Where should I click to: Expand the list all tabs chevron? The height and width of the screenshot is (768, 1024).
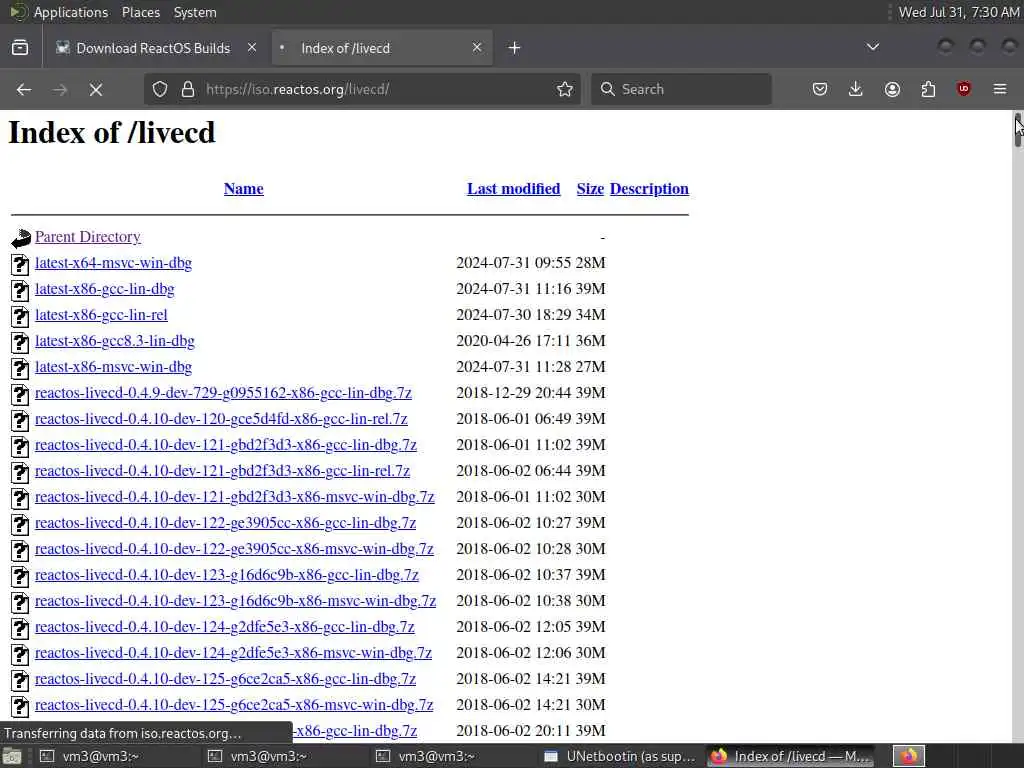pyautogui.click(x=872, y=47)
